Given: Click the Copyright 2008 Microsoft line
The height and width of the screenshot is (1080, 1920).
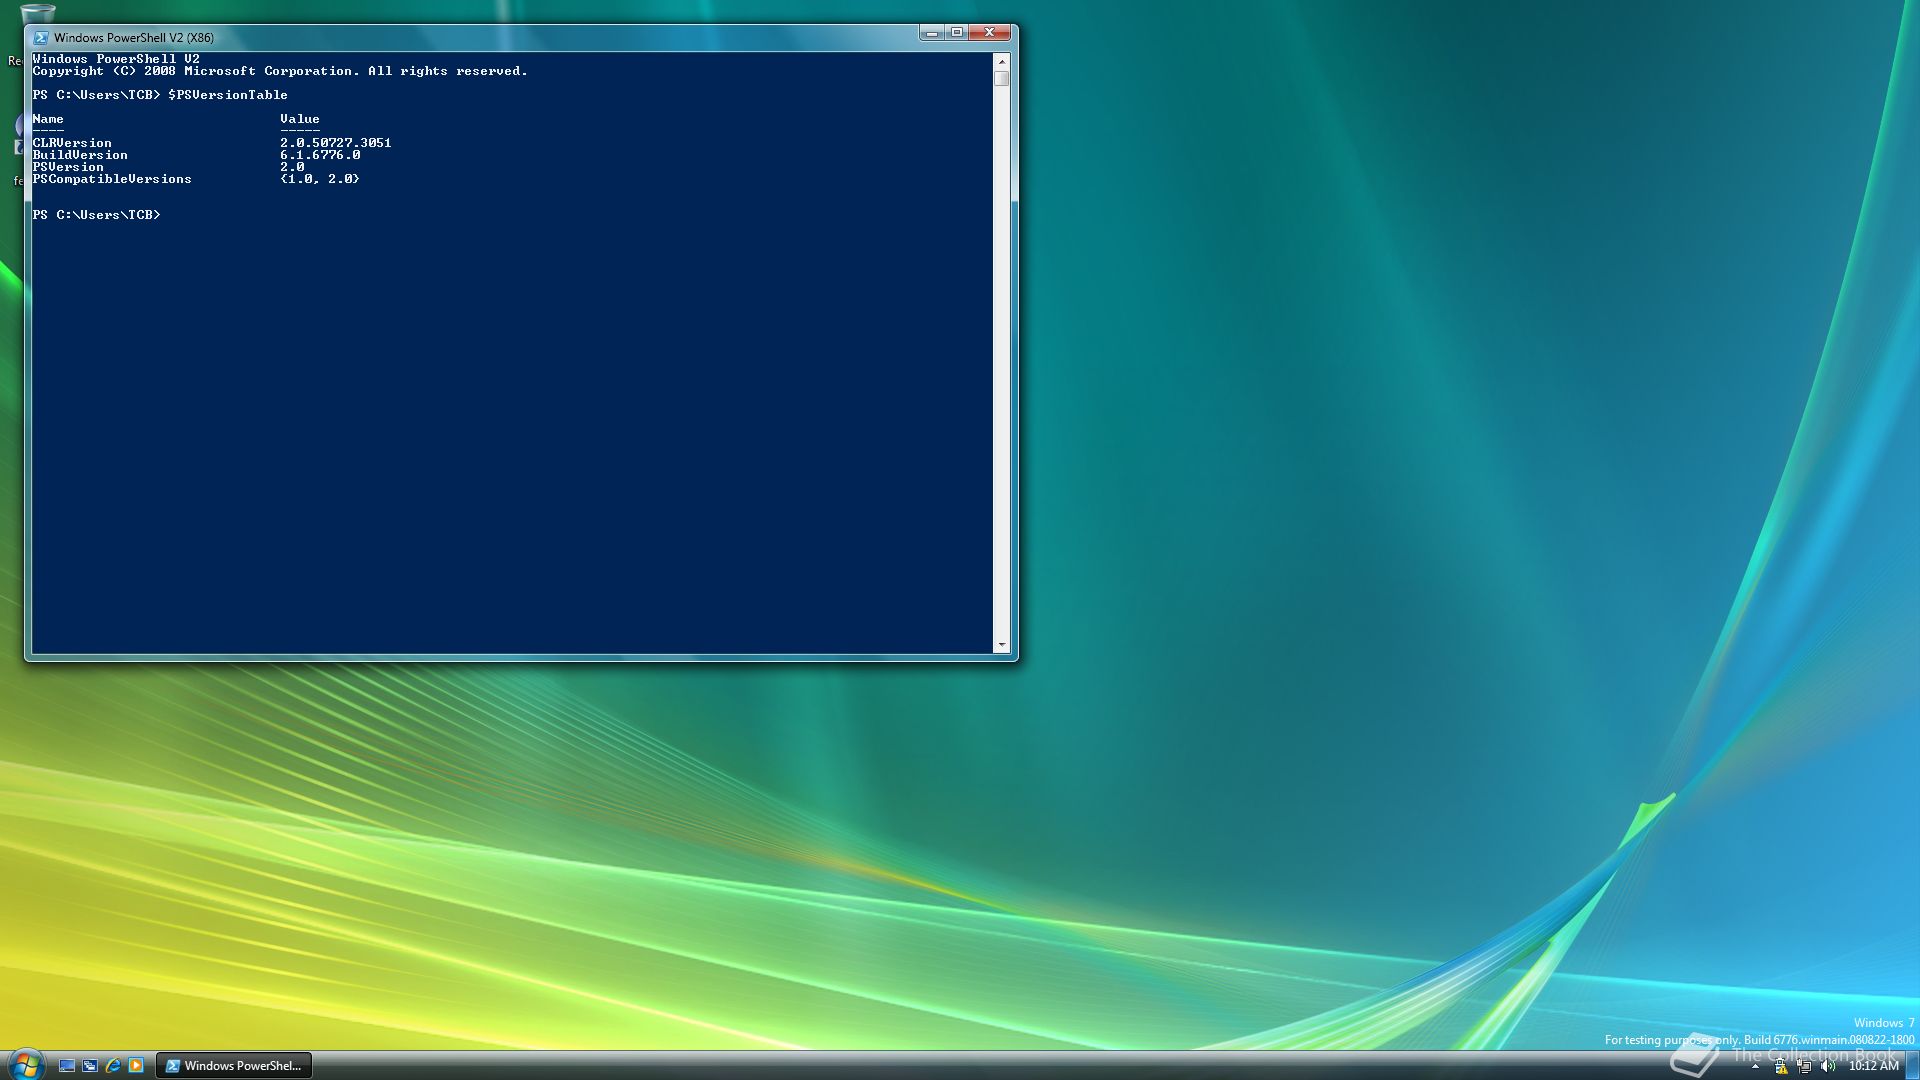Looking at the screenshot, I should (280, 71).
